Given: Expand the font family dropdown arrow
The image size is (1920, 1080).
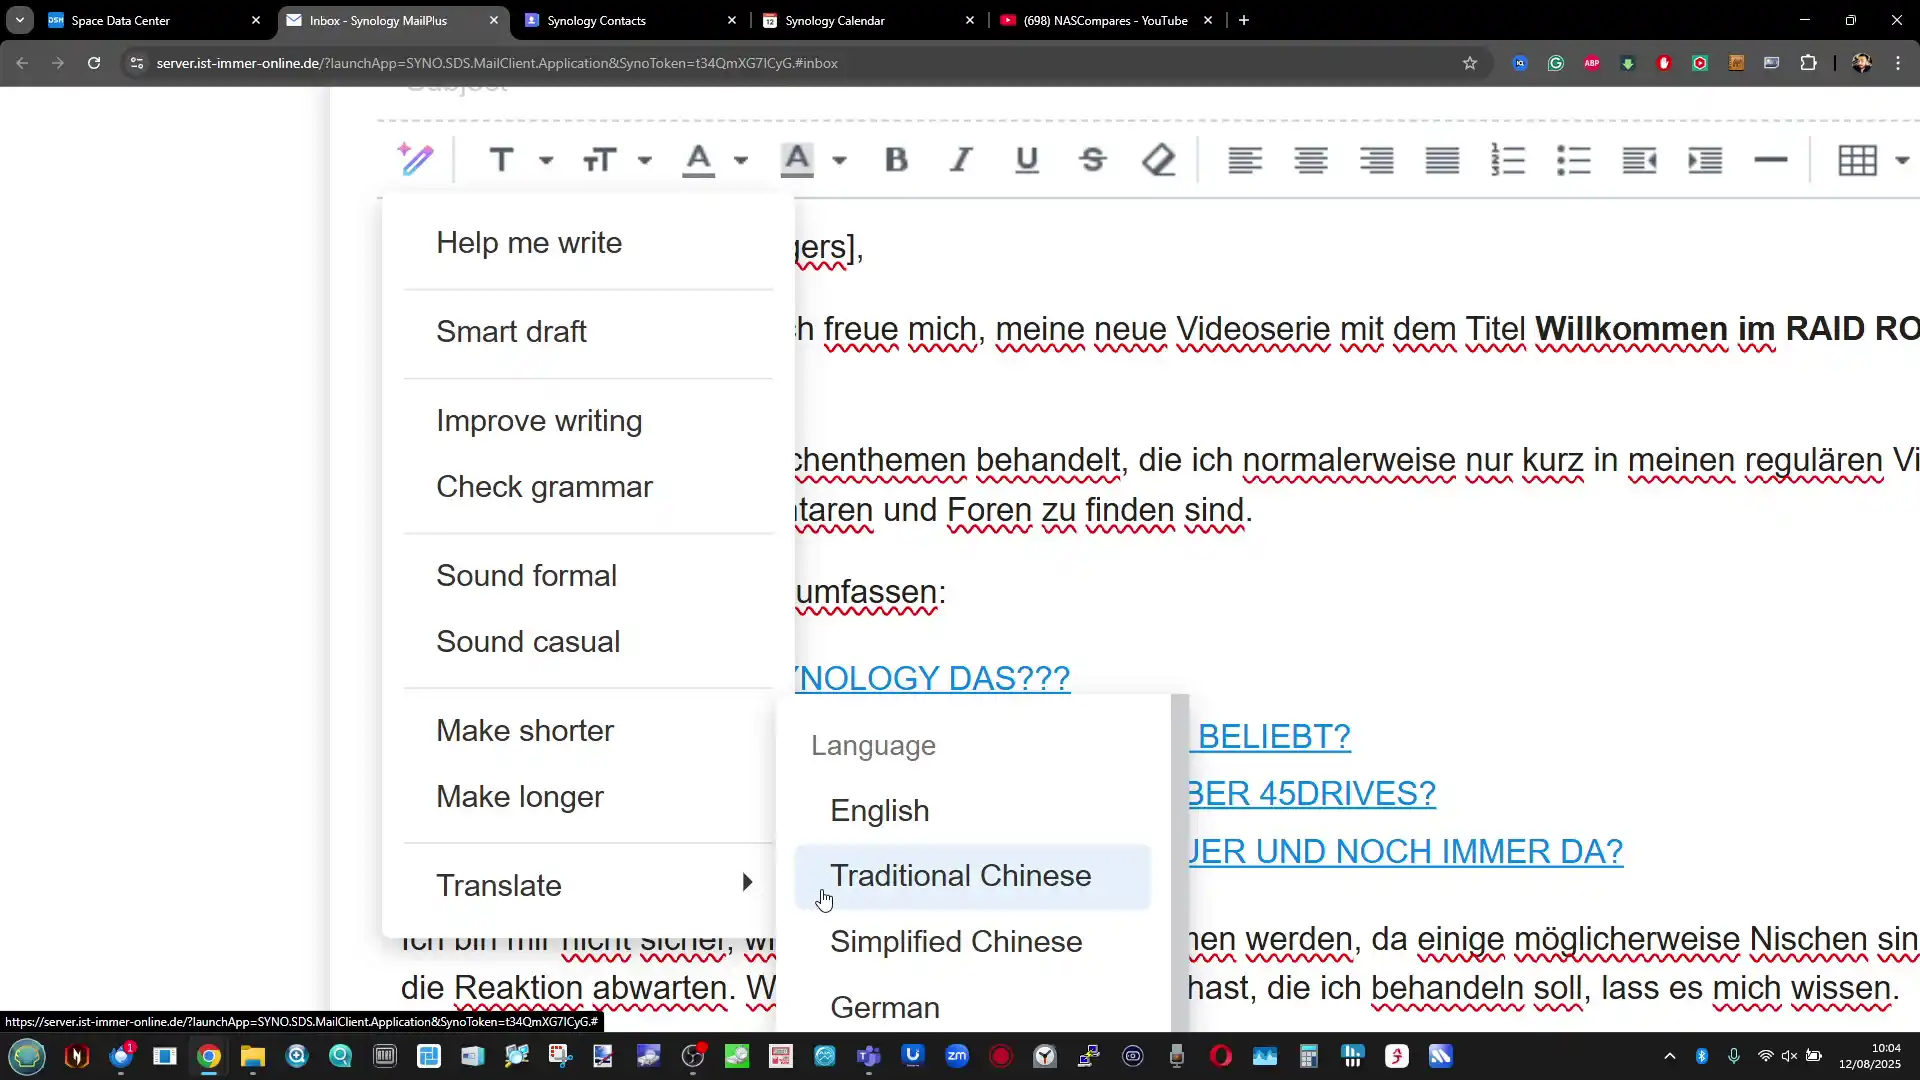Looking at the screenshot, I should coord(546,160).
